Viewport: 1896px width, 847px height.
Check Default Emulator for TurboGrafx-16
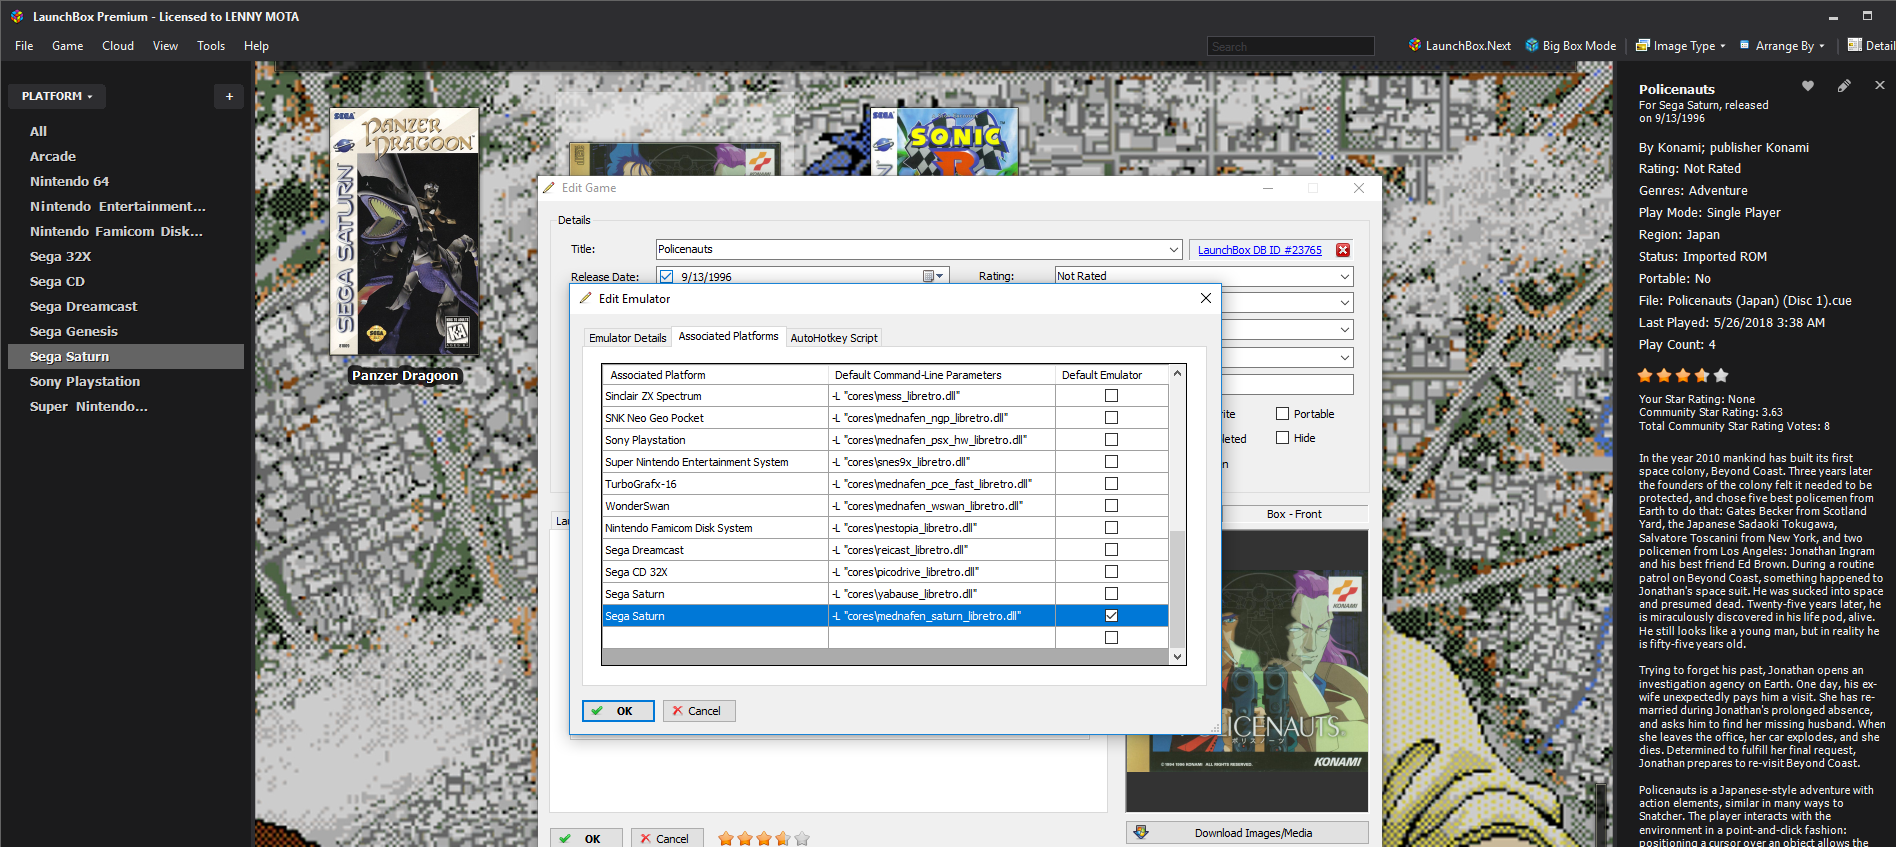click(1111, 484)
